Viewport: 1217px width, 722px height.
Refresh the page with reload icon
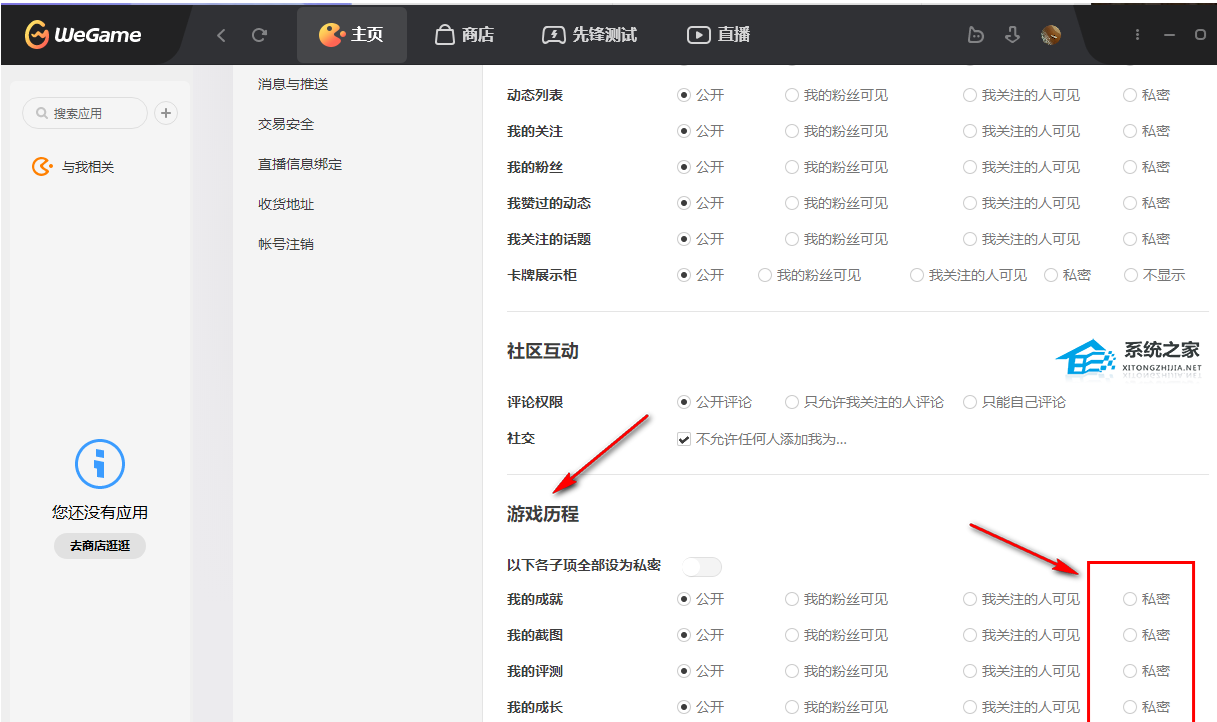click(x=259, y=35)
